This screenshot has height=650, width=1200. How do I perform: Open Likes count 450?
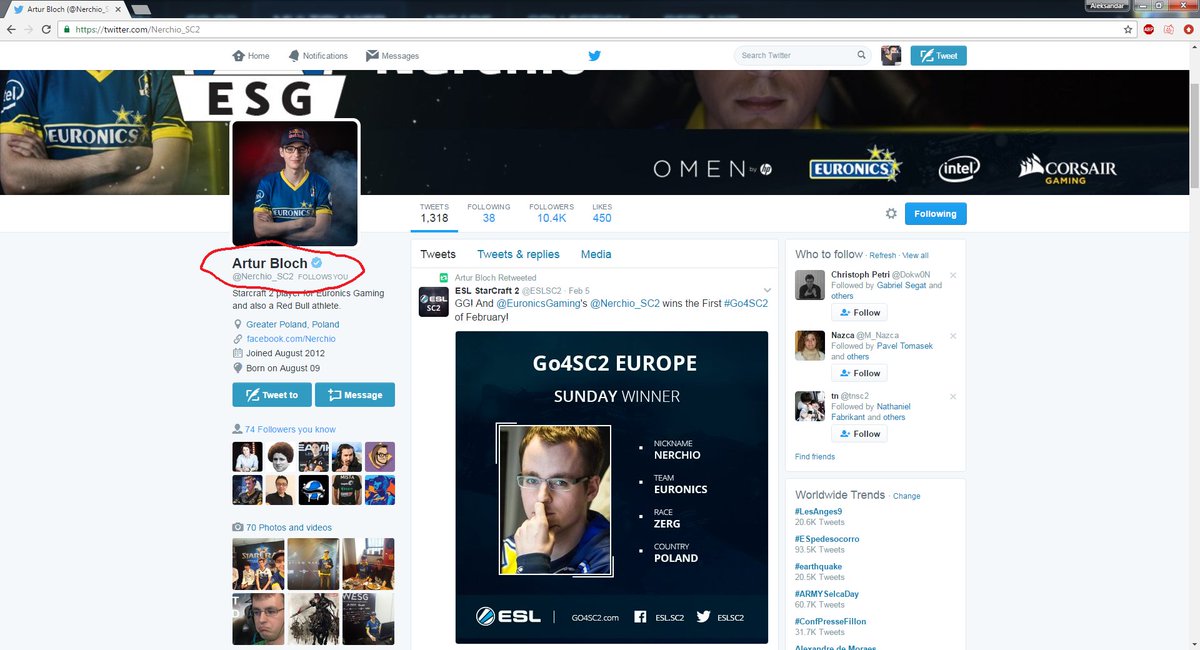(x=602, y=212)
